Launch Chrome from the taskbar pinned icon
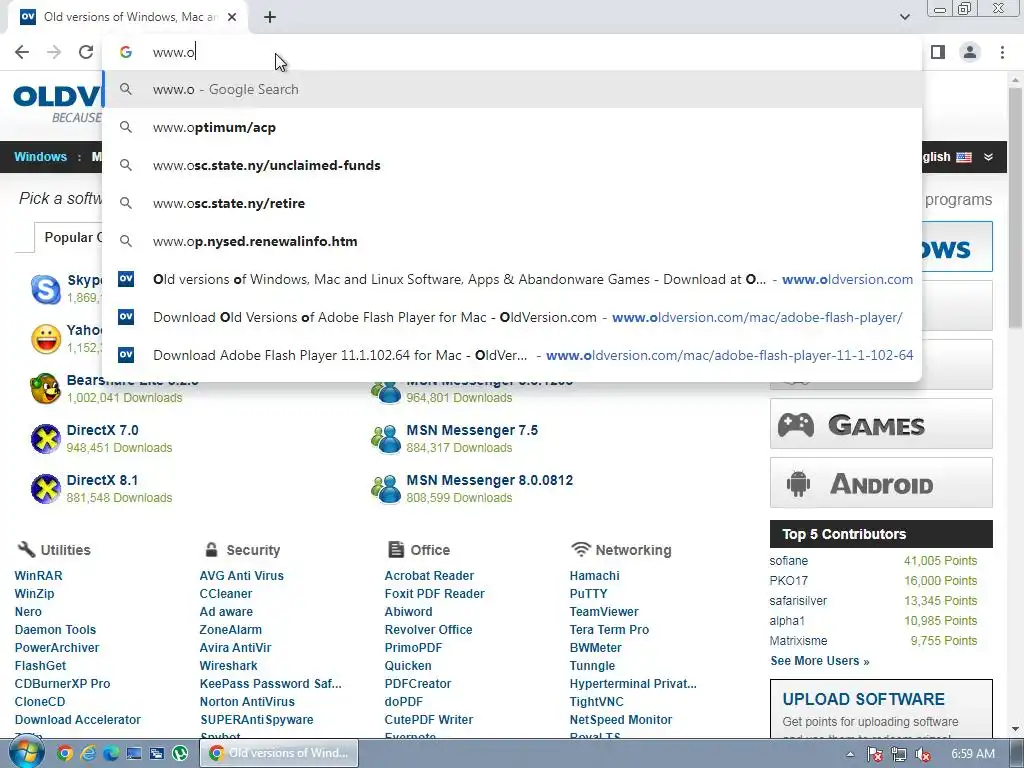The width and height of the screenshot is (1024, 768). [x=65, y=754]
